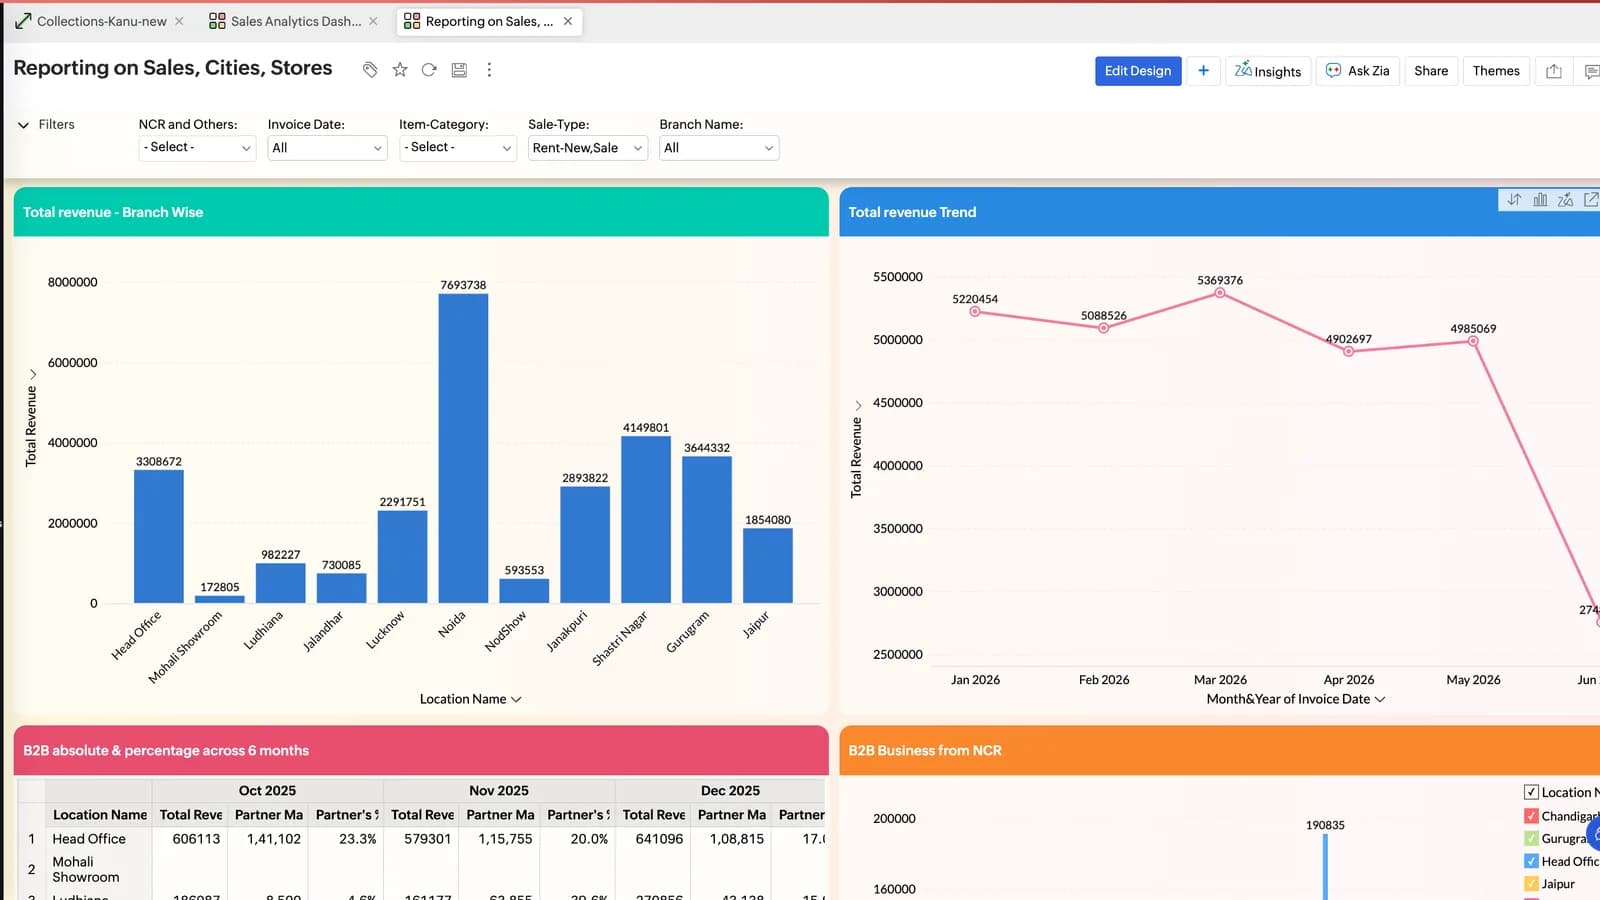
Task: Click the Edit Design button
Action: tap(1138, 71)
